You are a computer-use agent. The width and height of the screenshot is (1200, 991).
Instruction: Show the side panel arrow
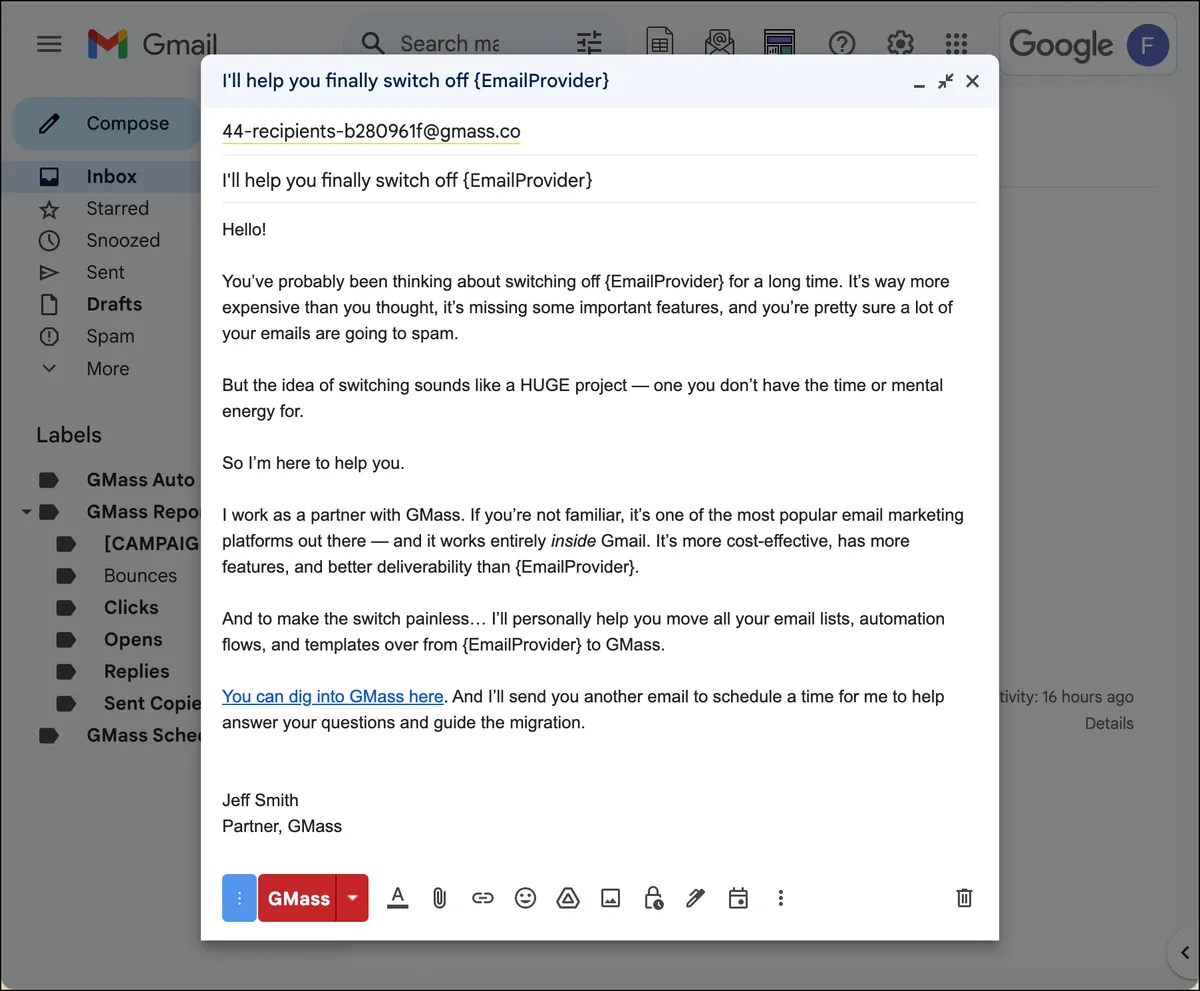(x=1184, y=952)
